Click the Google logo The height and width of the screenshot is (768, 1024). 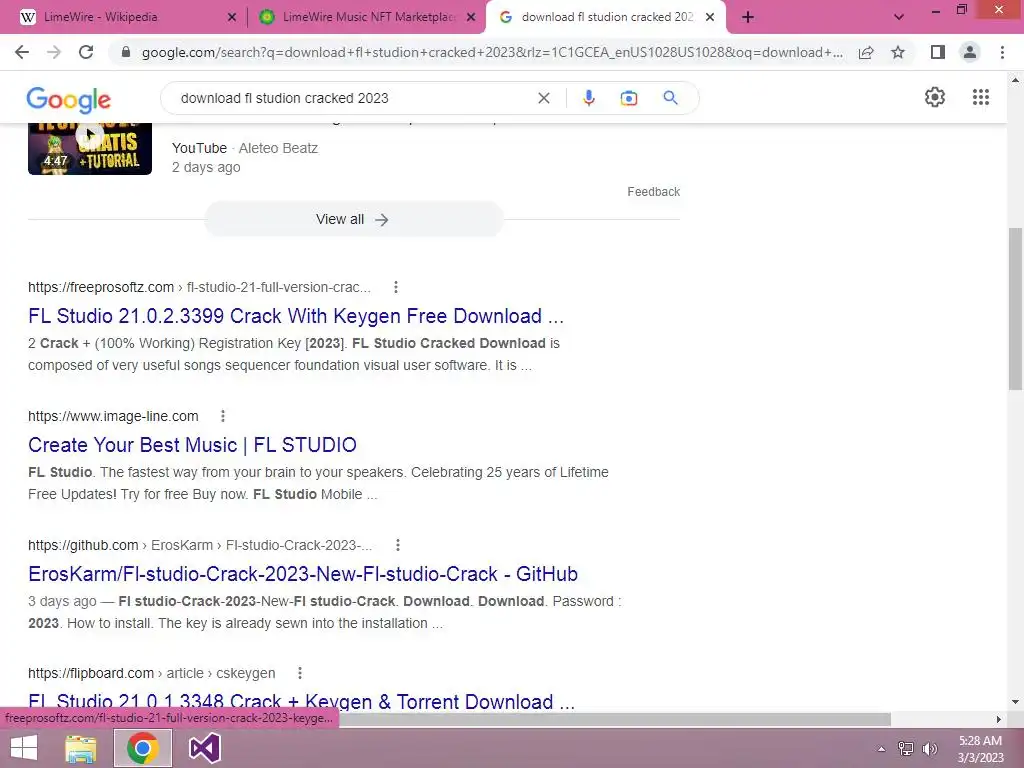coord(69,99)
